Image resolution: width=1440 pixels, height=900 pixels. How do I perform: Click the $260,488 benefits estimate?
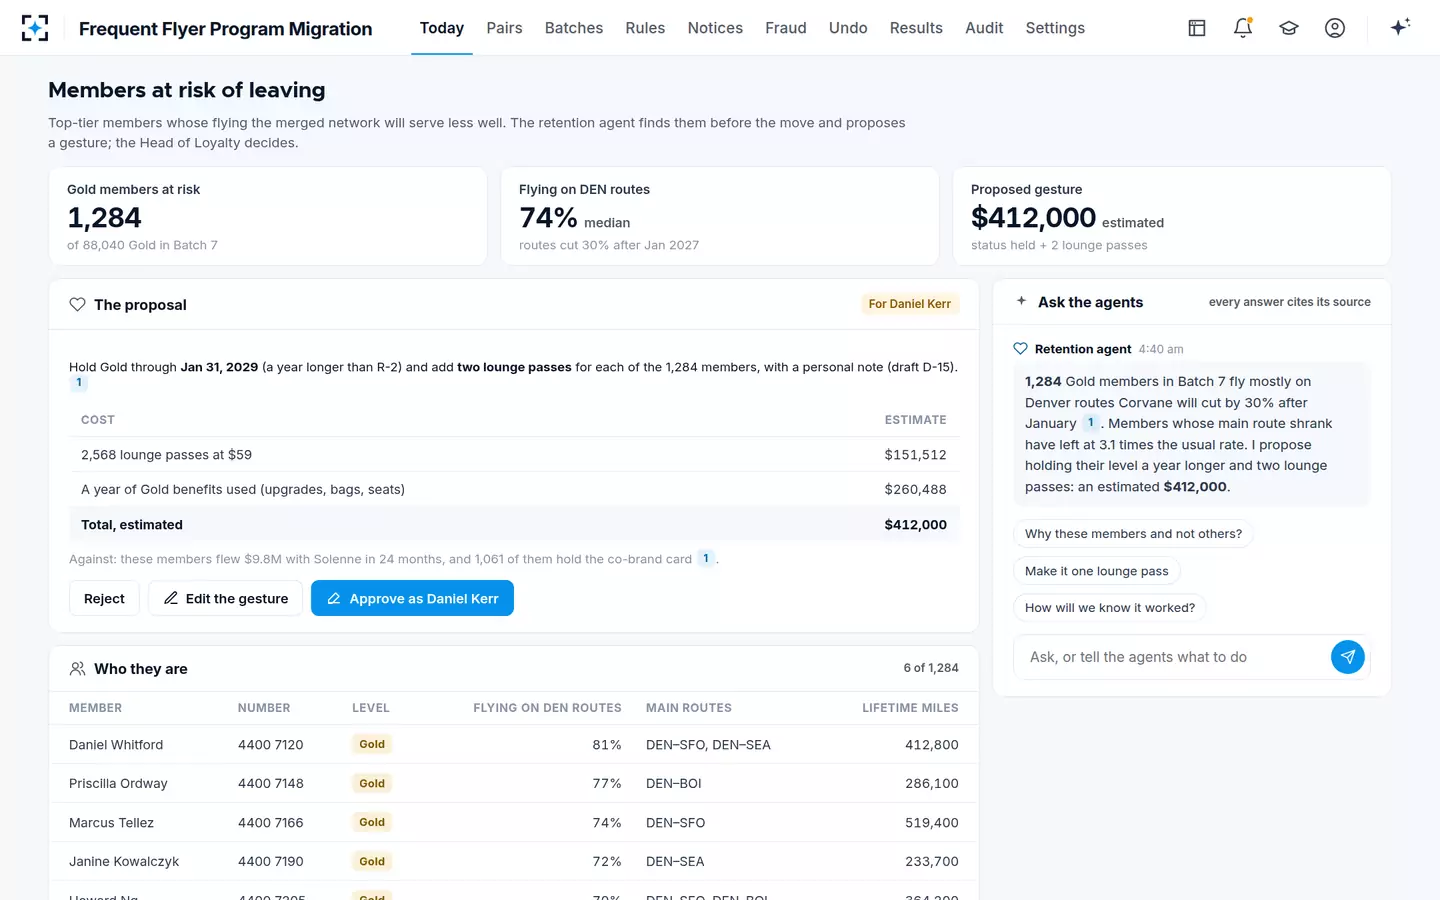tap(915, 490)
